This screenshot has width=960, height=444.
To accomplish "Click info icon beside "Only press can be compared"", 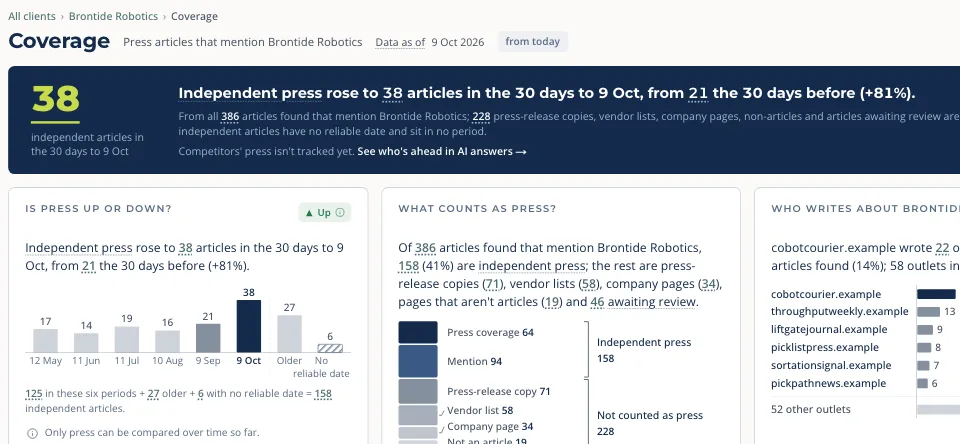I will click(x=32, y=433).
